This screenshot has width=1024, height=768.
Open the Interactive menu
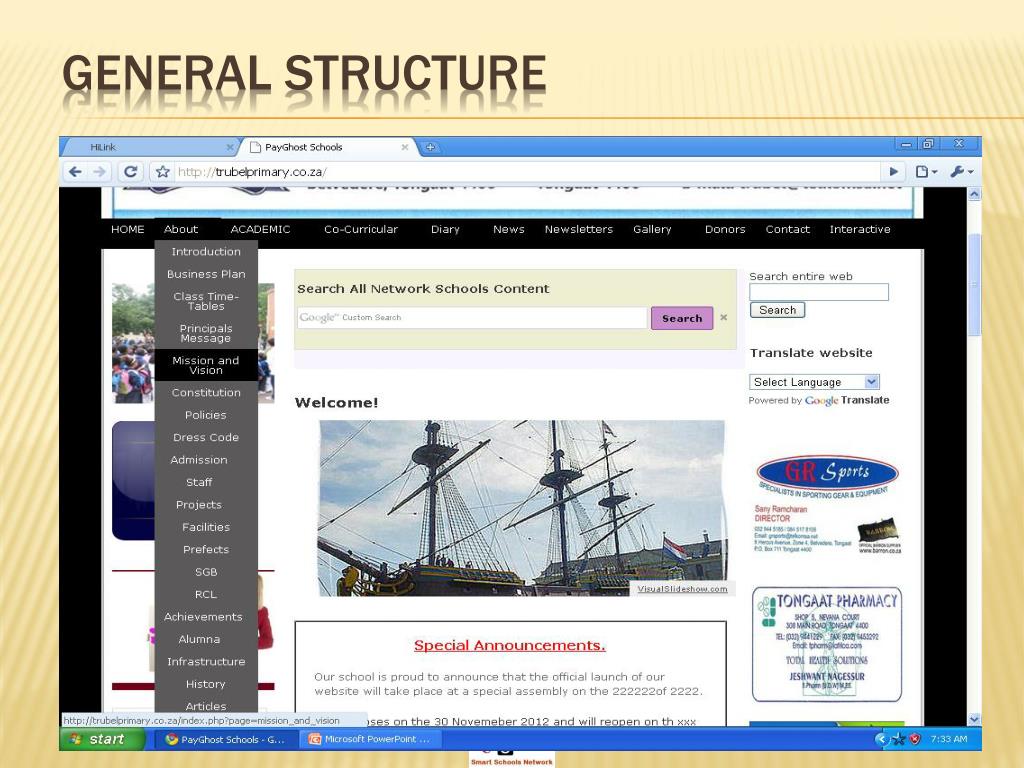point(860,229)
